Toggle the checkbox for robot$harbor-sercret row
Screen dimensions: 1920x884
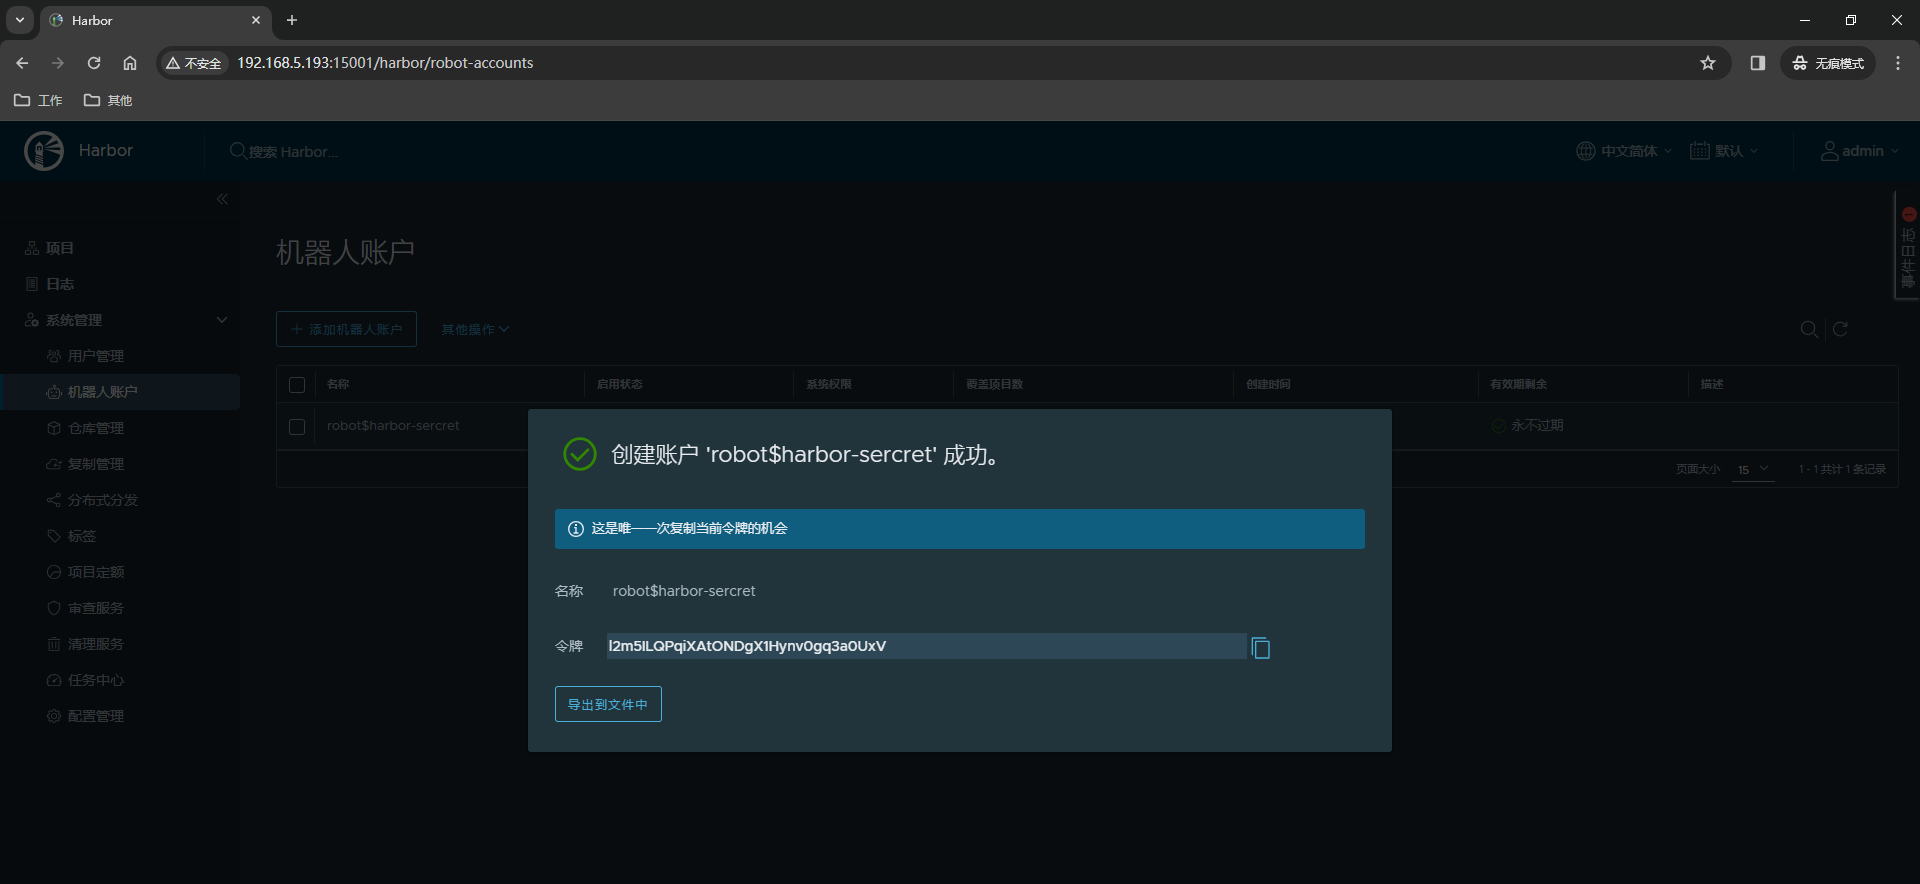tap(297, 427)
